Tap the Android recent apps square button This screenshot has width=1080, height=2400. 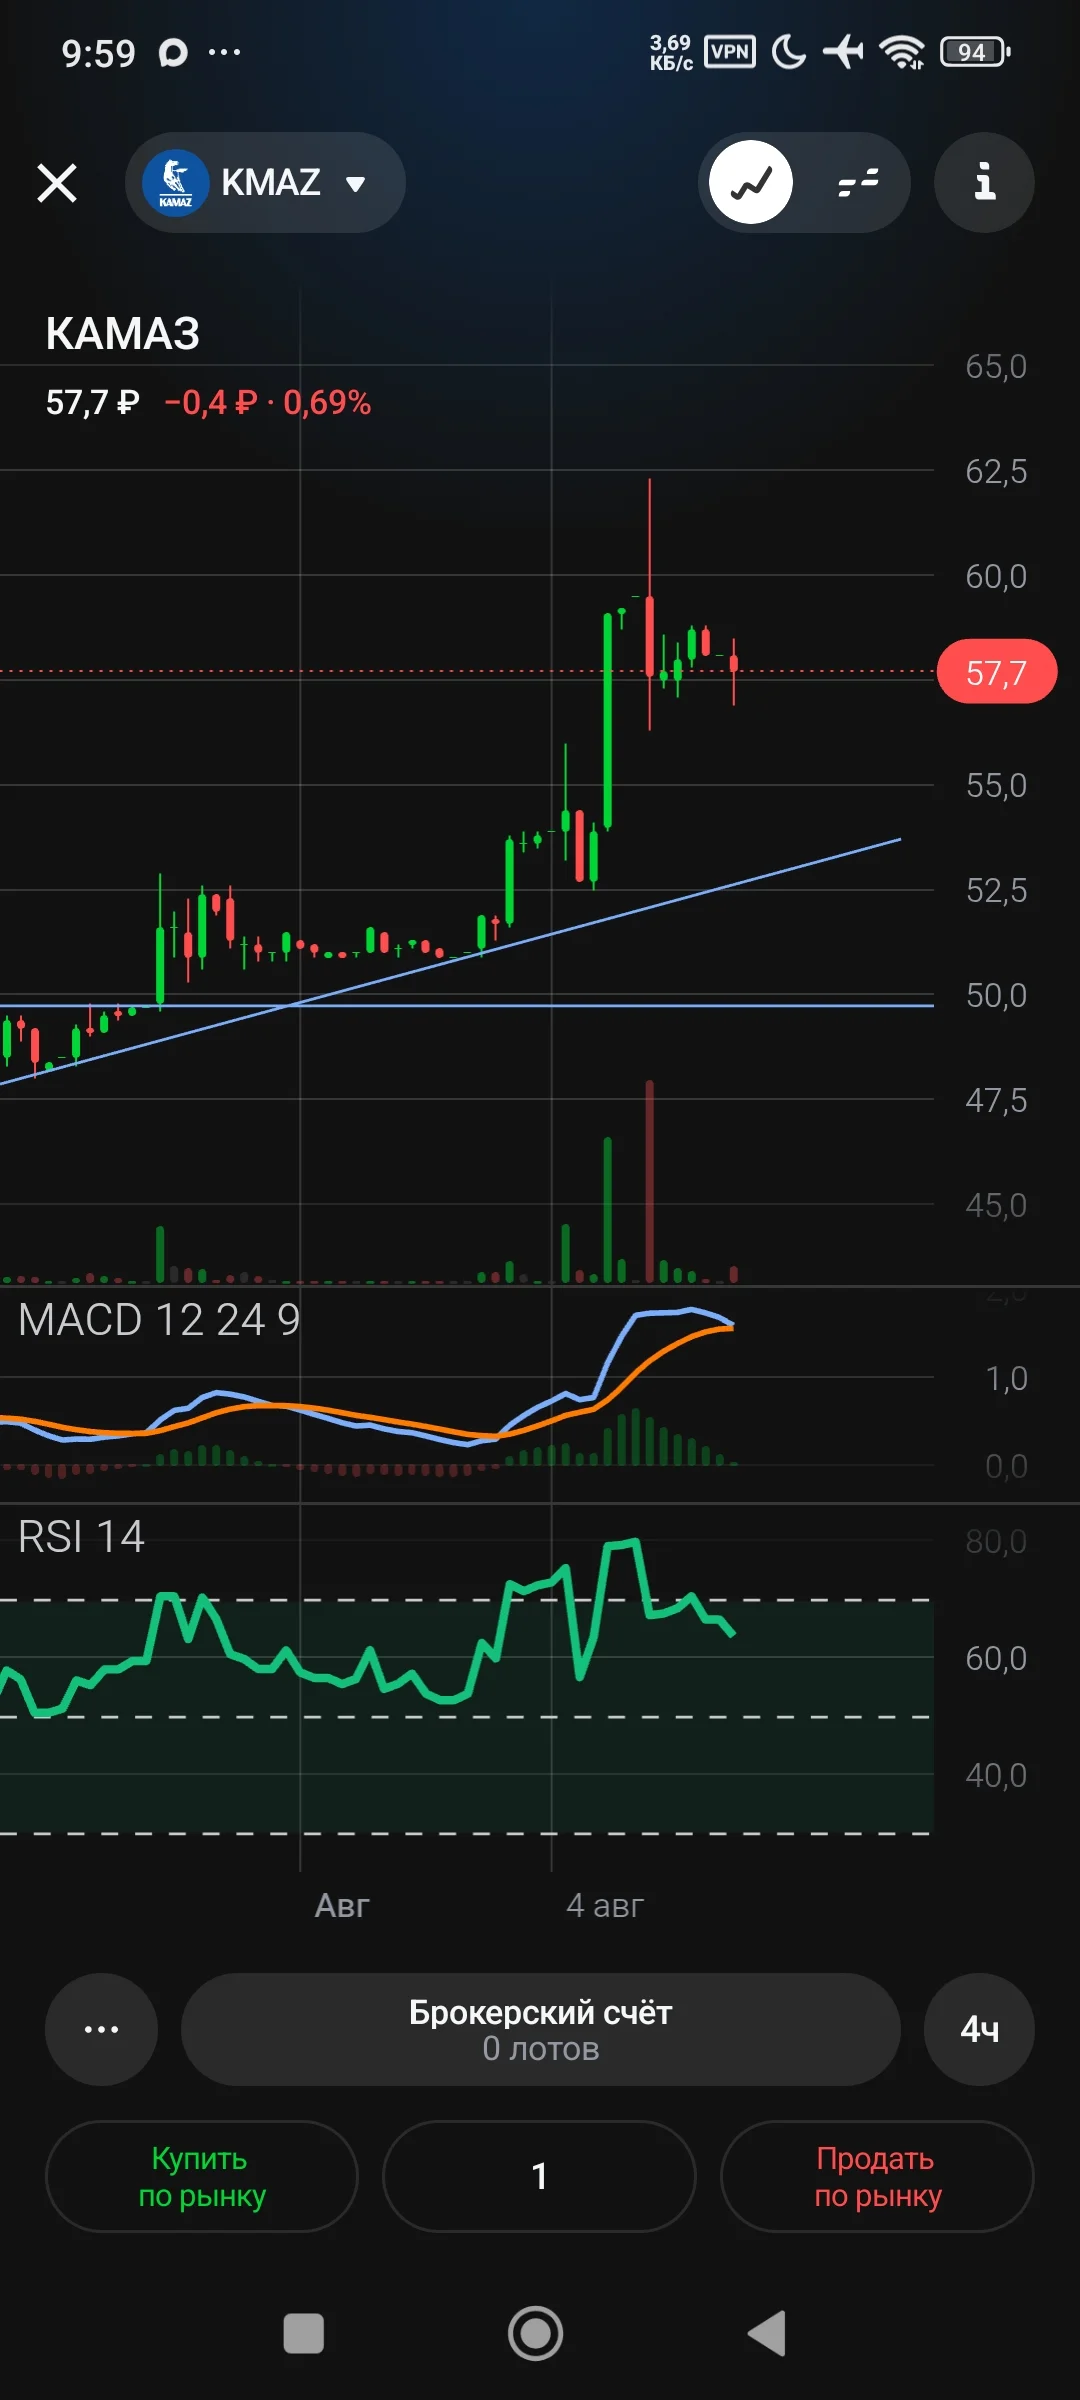tap(304, 2334)
